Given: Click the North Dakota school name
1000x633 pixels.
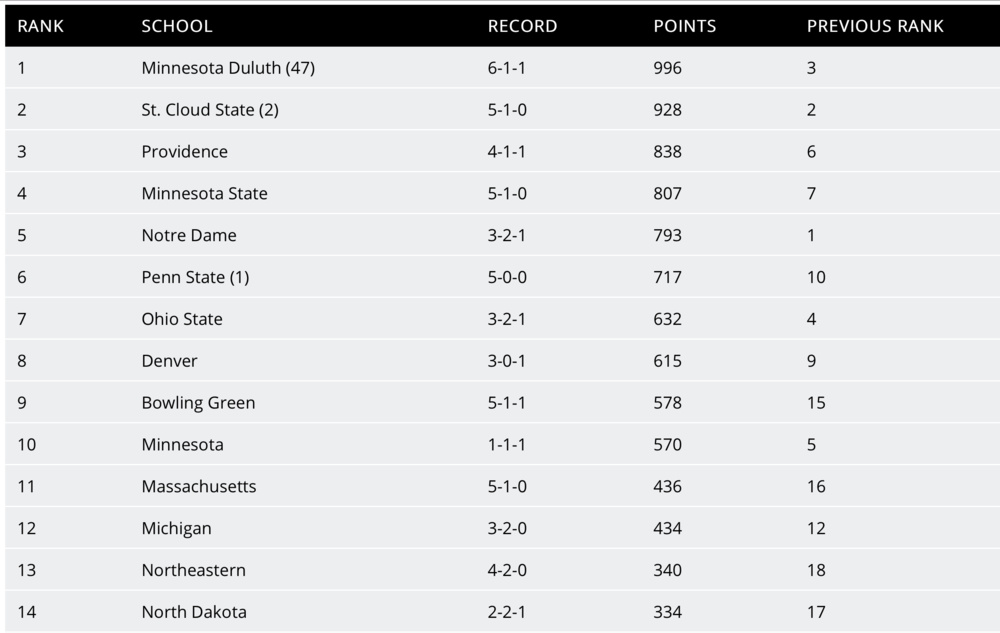Looking at the screenshot, I should (x=194, y=612).
